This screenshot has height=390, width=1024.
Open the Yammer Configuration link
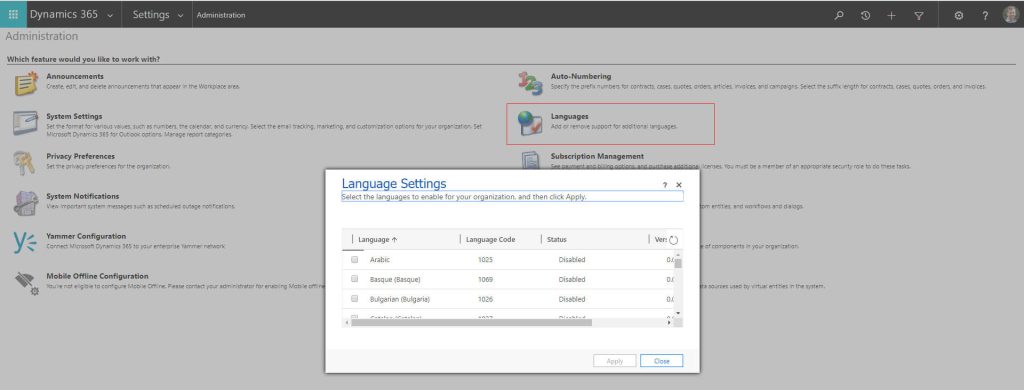click(x=86, y=236)
